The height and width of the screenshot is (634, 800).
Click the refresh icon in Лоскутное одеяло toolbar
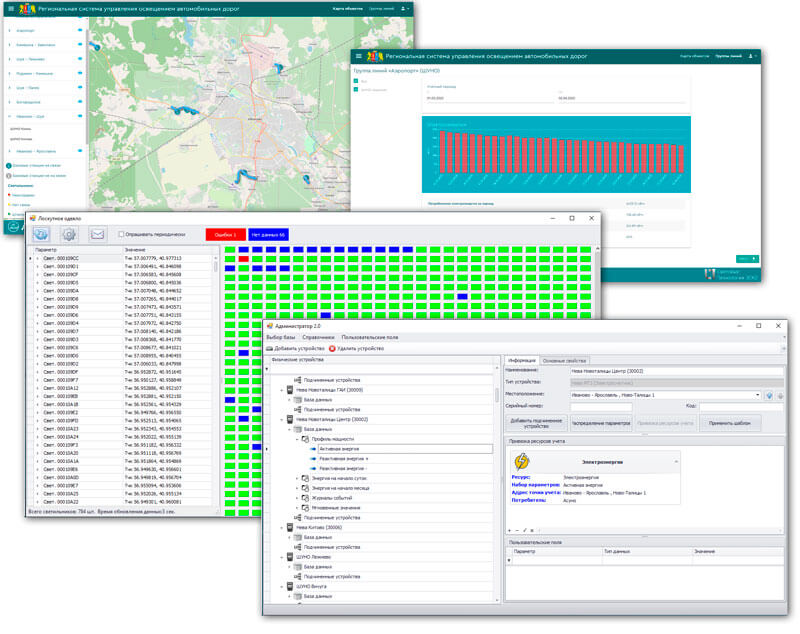pos(41,234)
